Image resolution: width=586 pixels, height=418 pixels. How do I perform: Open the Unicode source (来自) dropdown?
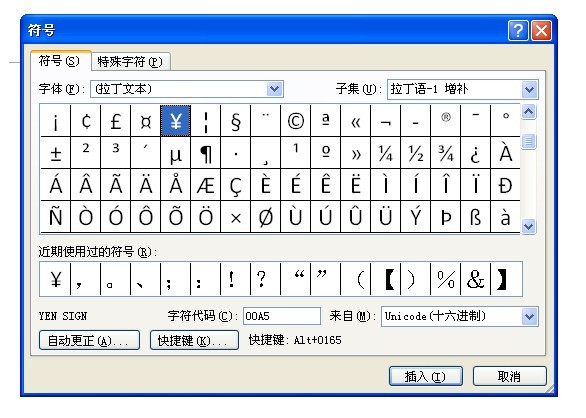529,317
